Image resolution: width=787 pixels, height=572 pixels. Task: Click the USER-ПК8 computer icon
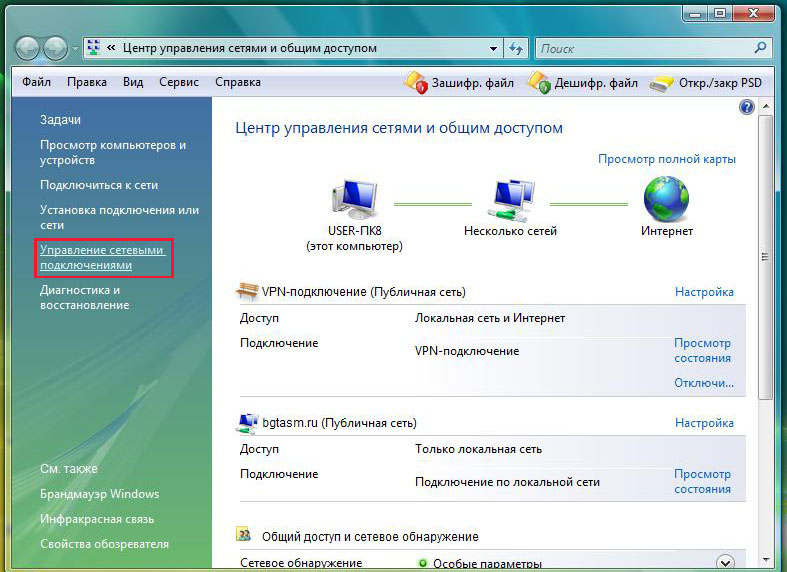pyautogui.click(x=354, y=199)
